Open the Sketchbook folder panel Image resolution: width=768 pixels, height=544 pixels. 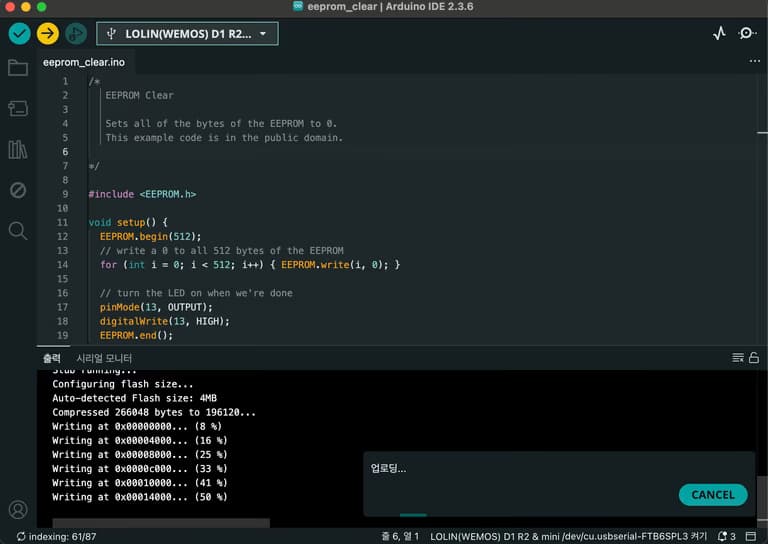click(18, 68)
